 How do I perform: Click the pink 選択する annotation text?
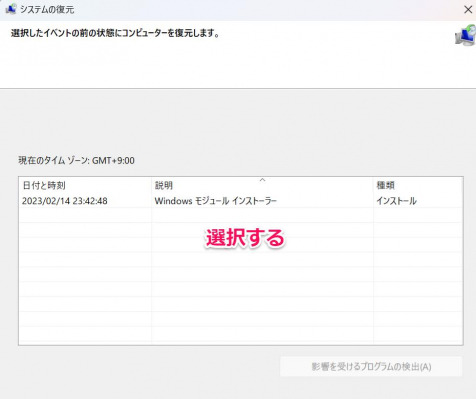[245, 238]
